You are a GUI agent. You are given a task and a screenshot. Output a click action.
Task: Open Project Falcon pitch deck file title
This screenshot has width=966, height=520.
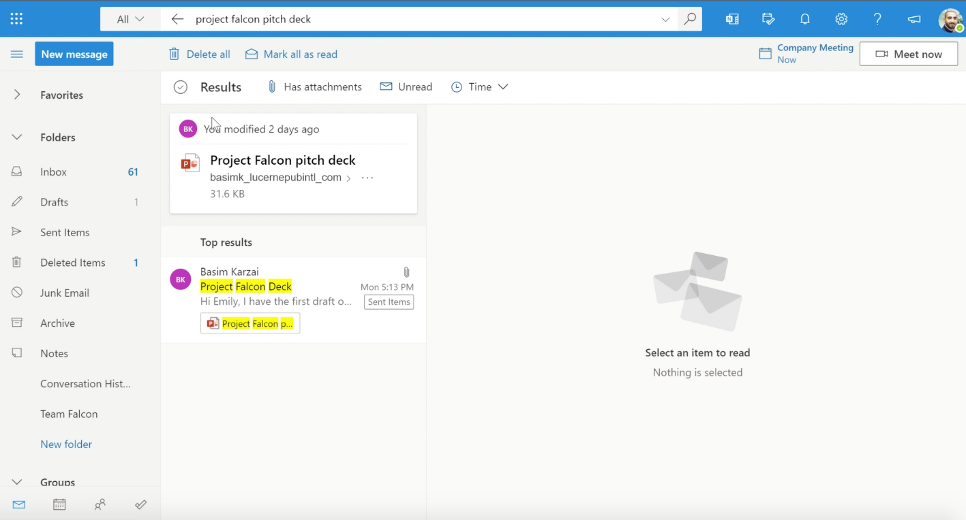click(x=283, y=160)
